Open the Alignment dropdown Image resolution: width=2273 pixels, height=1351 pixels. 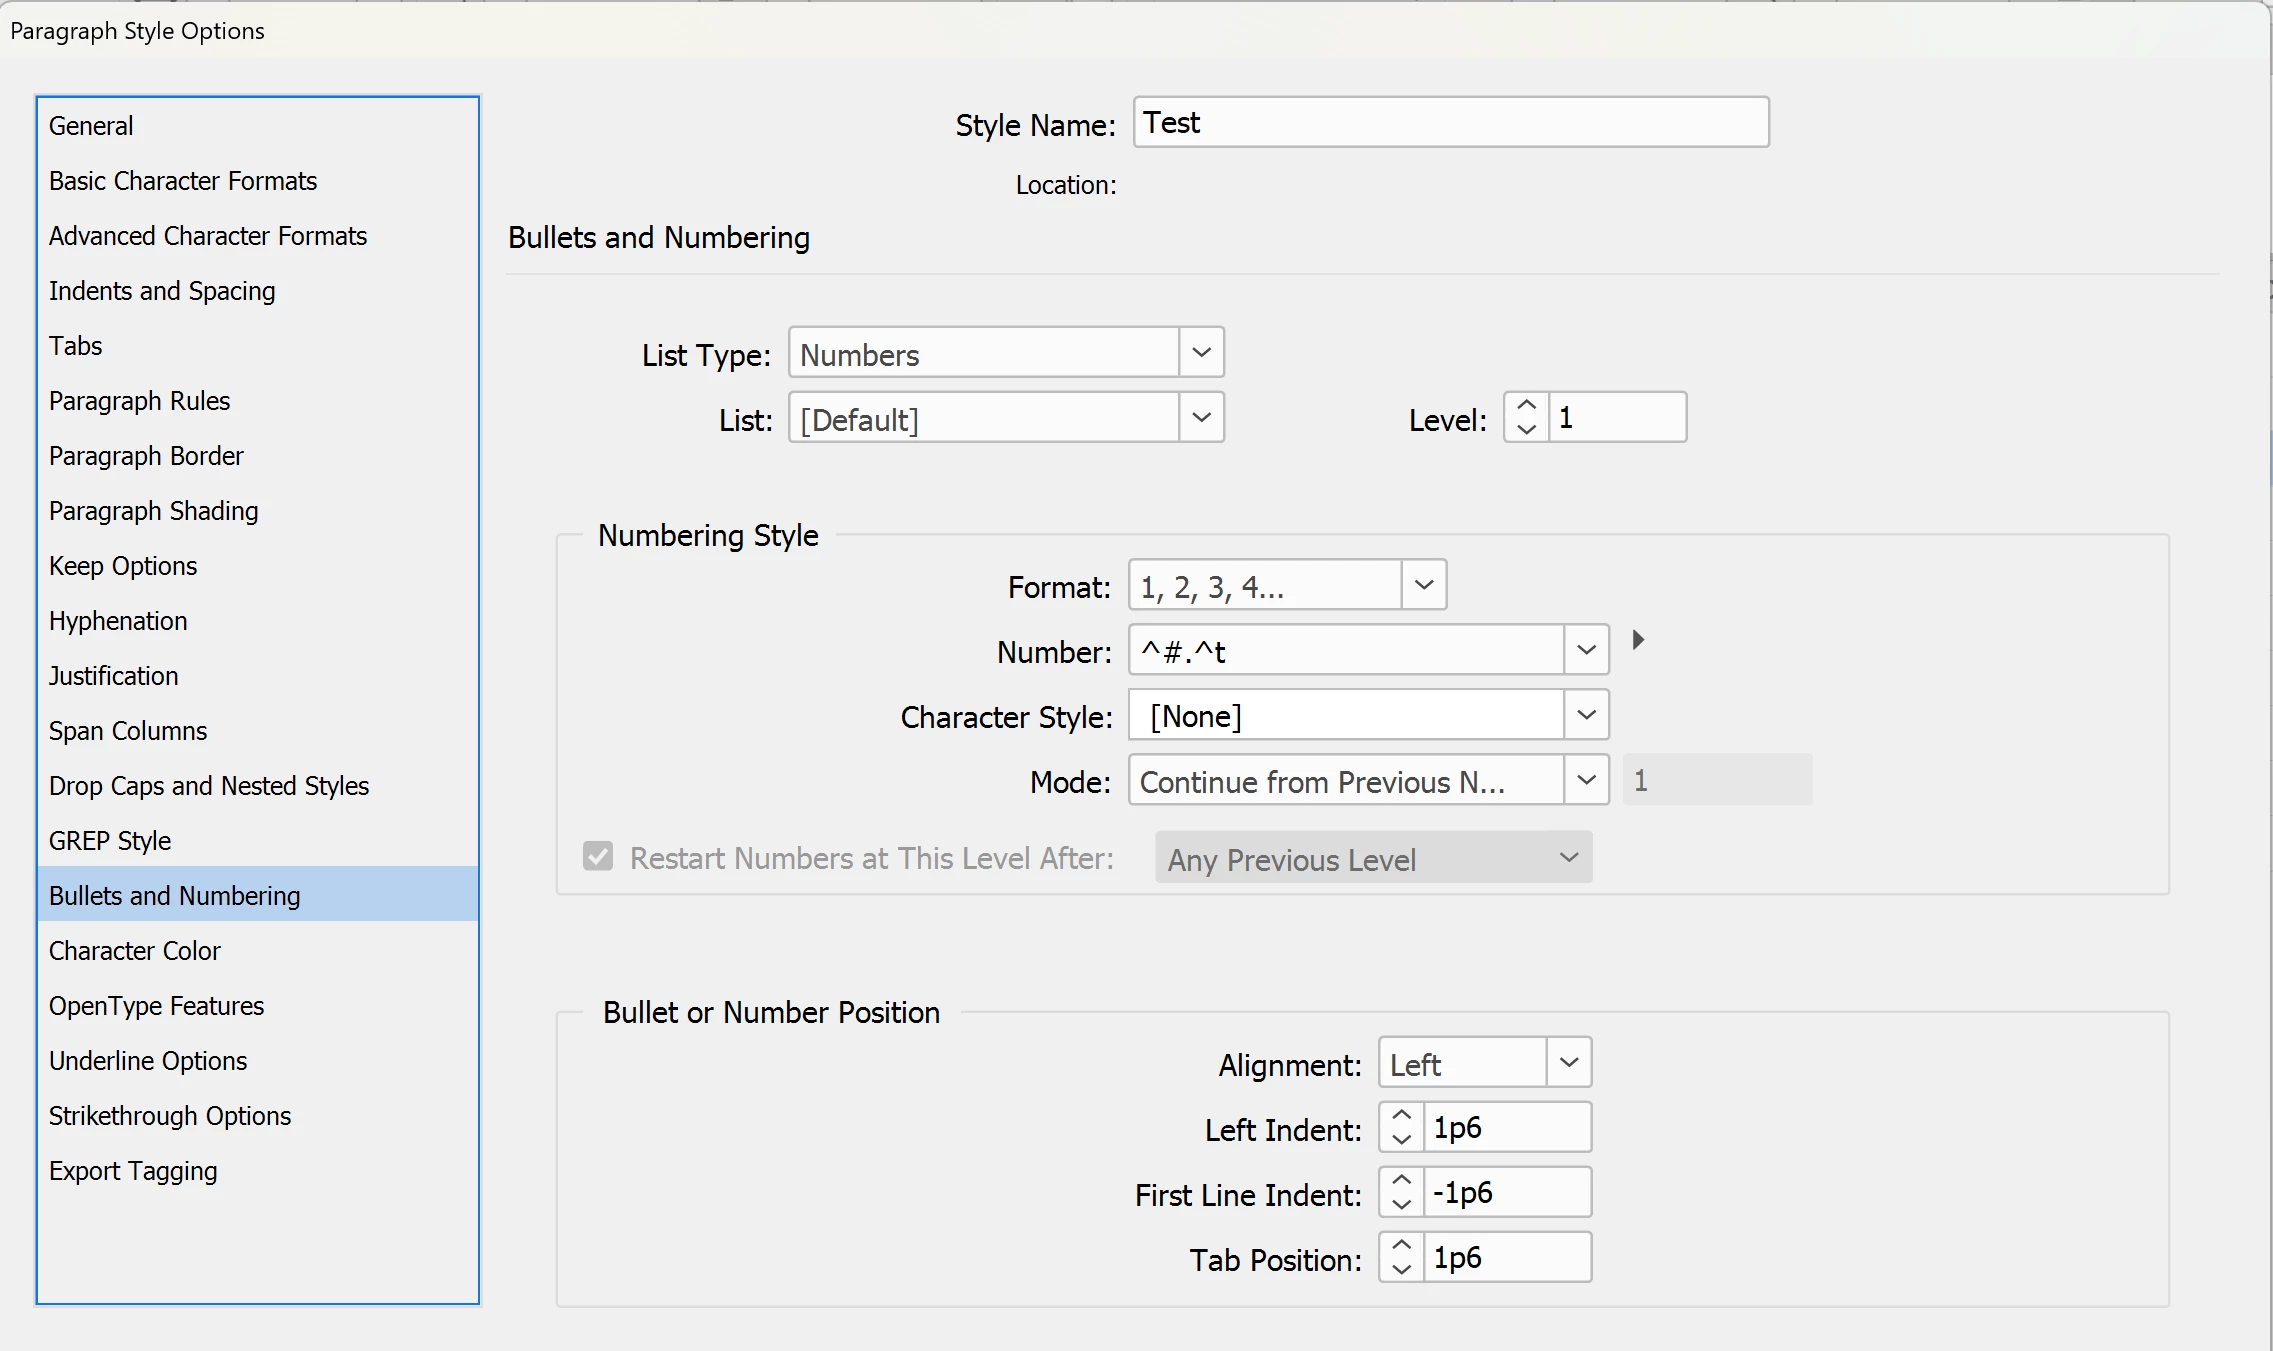[x=1568, y=1063]
